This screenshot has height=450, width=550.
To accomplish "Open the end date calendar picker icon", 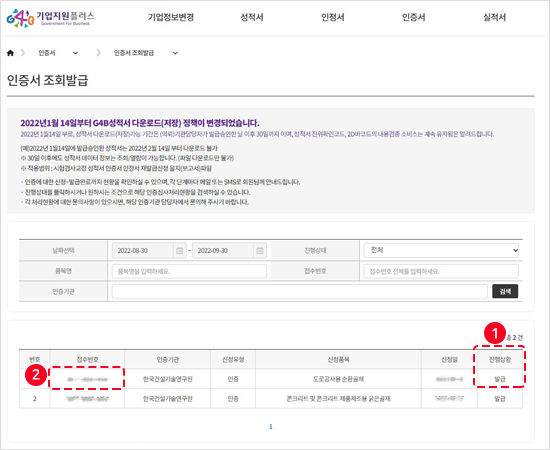I will click(x=260, y=250).
